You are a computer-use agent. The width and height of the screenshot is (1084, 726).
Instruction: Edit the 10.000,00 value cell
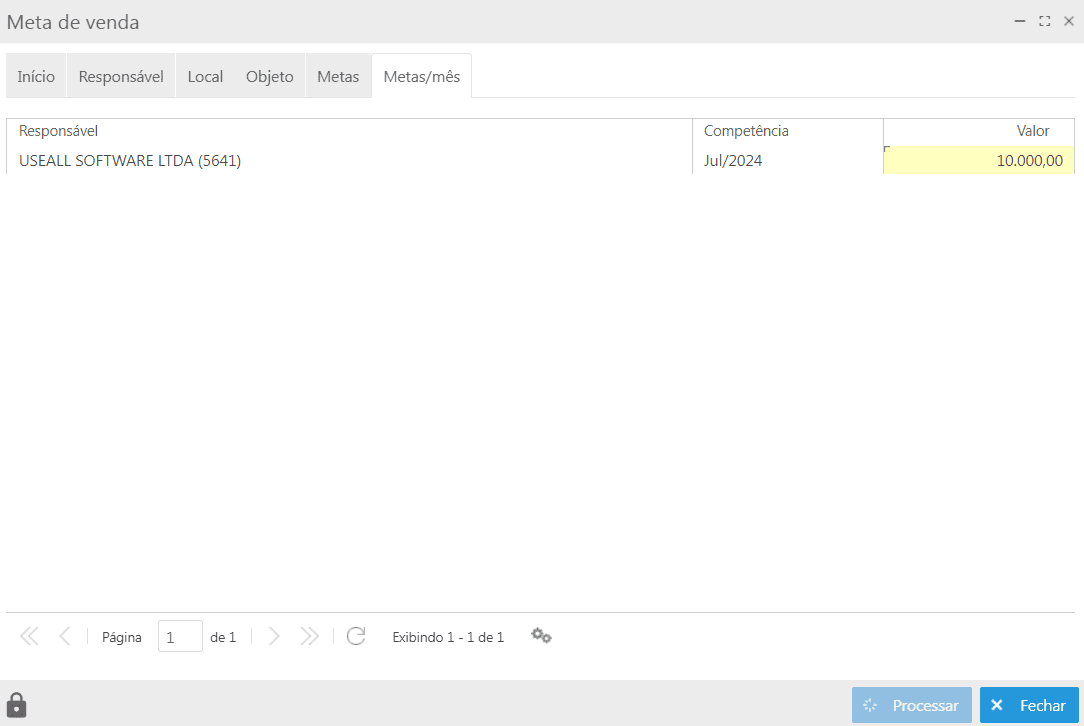[x=979, y=160]
